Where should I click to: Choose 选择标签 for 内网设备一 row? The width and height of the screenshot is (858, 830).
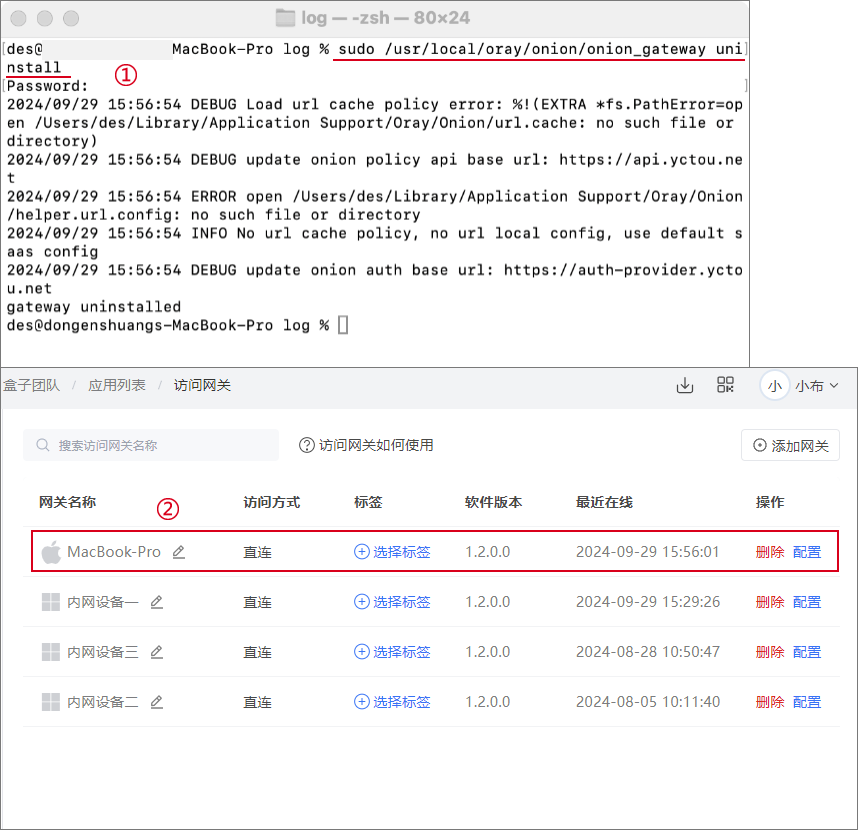392,602
